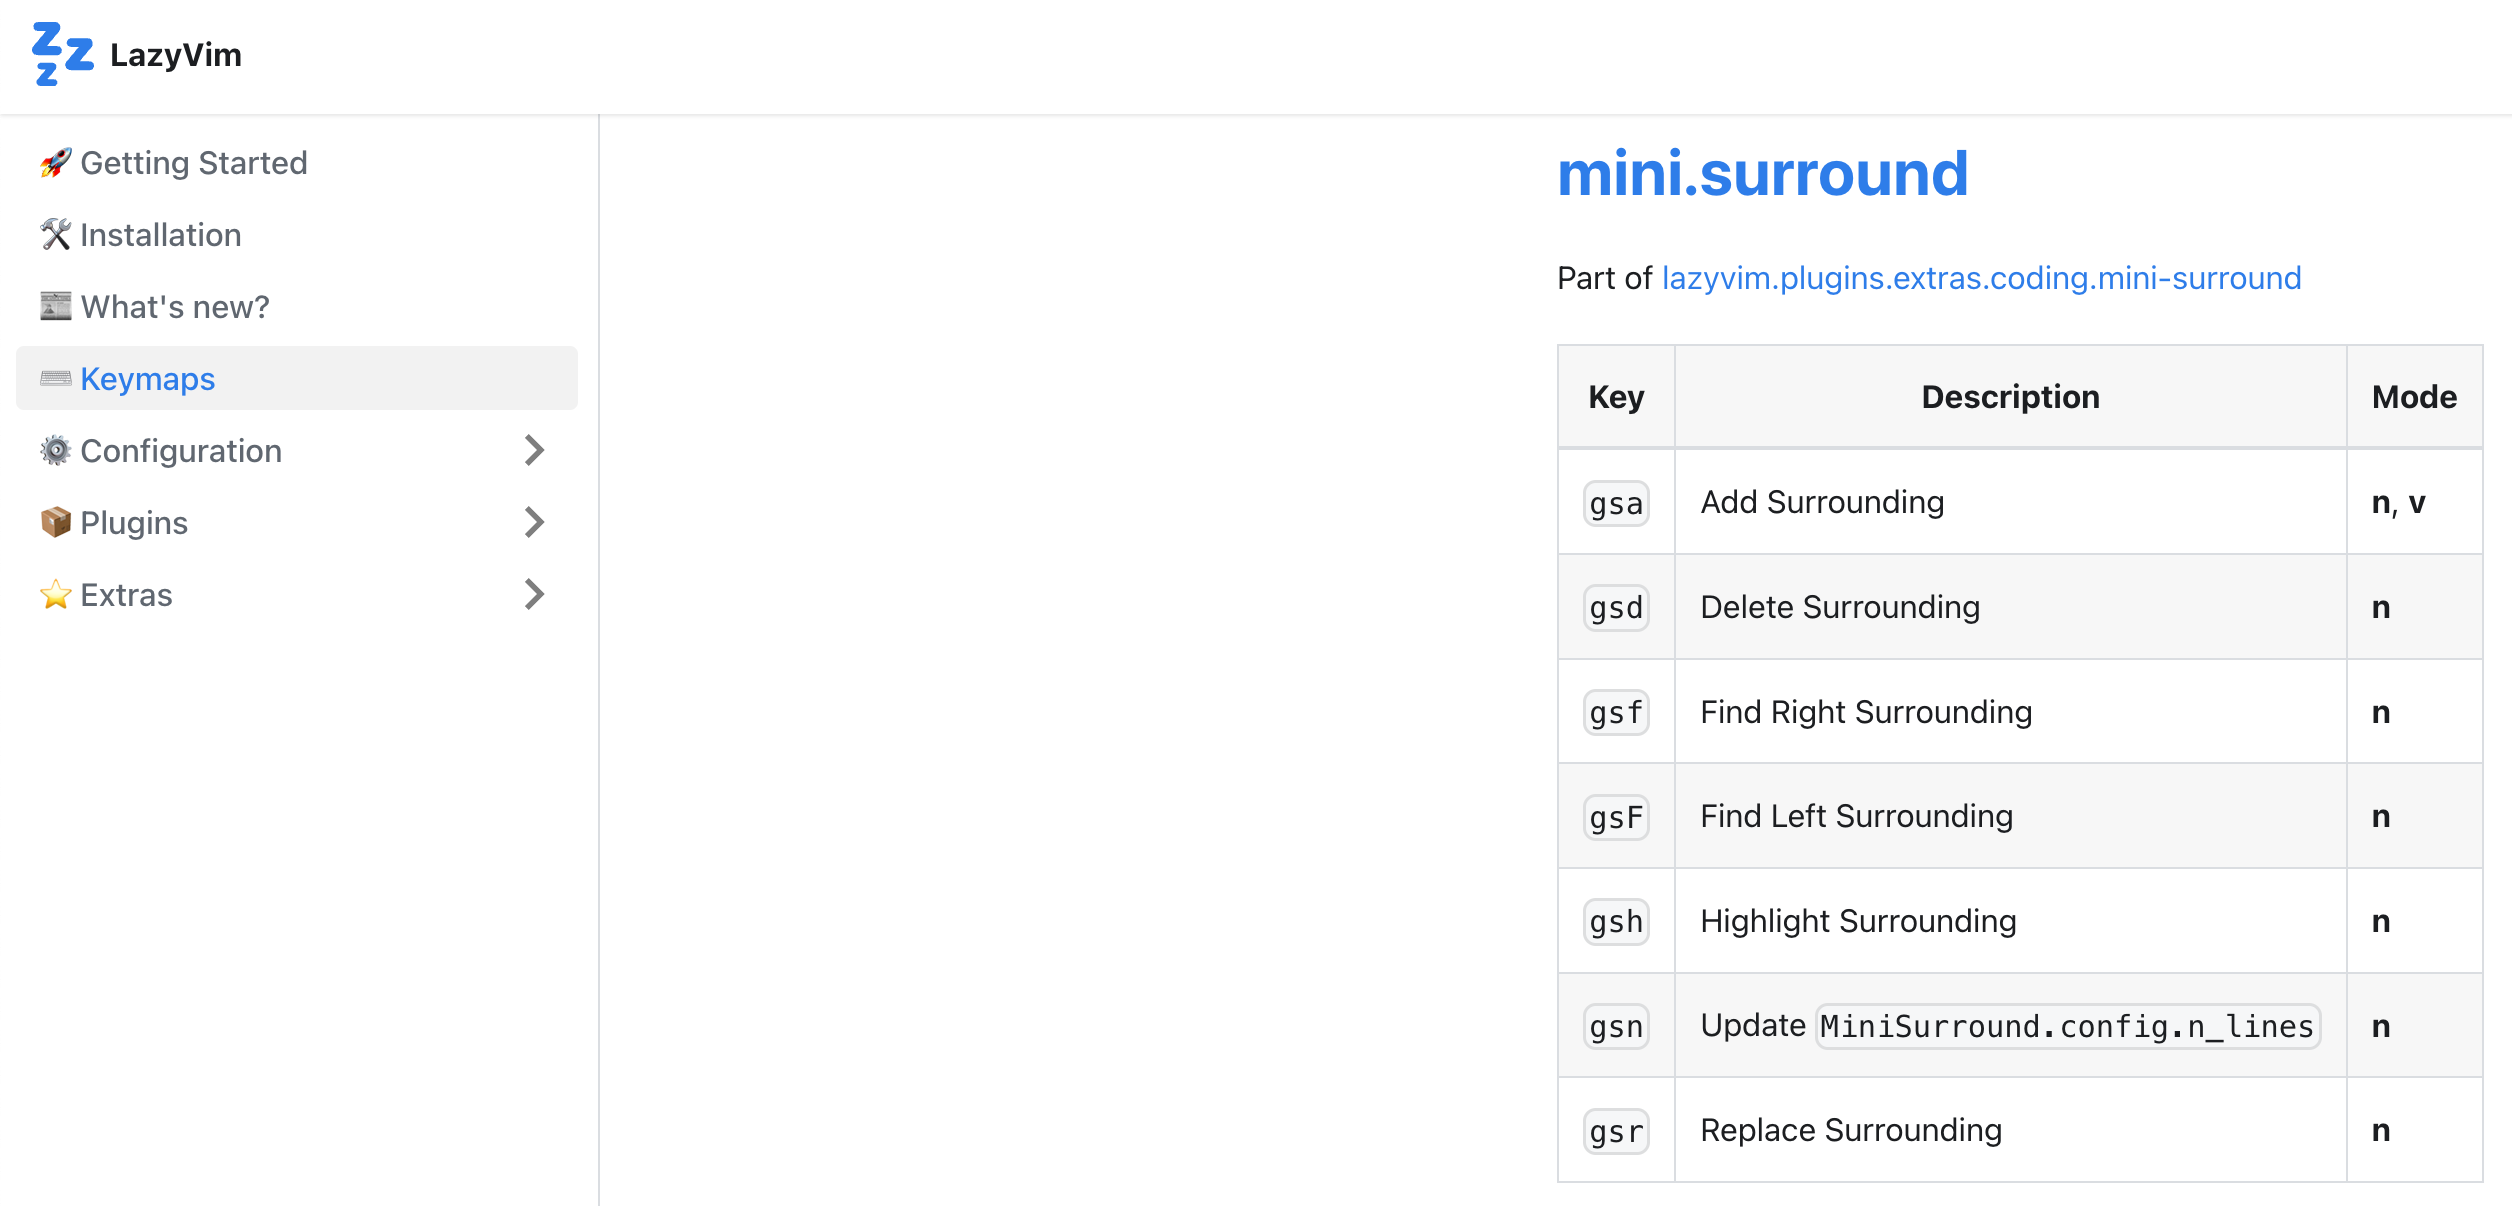The width and height of the screenshot is (2512, 1206).
Task: Click the gear icon beside Configuration
Action: pos(56,451)
